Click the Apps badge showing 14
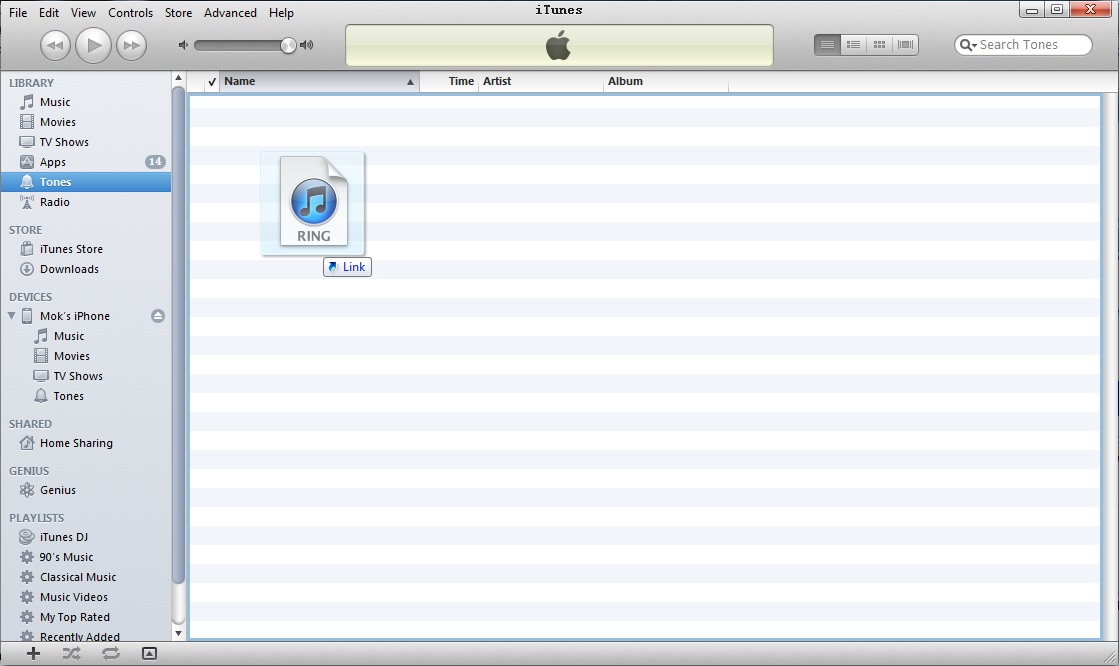 coord(155,162)
